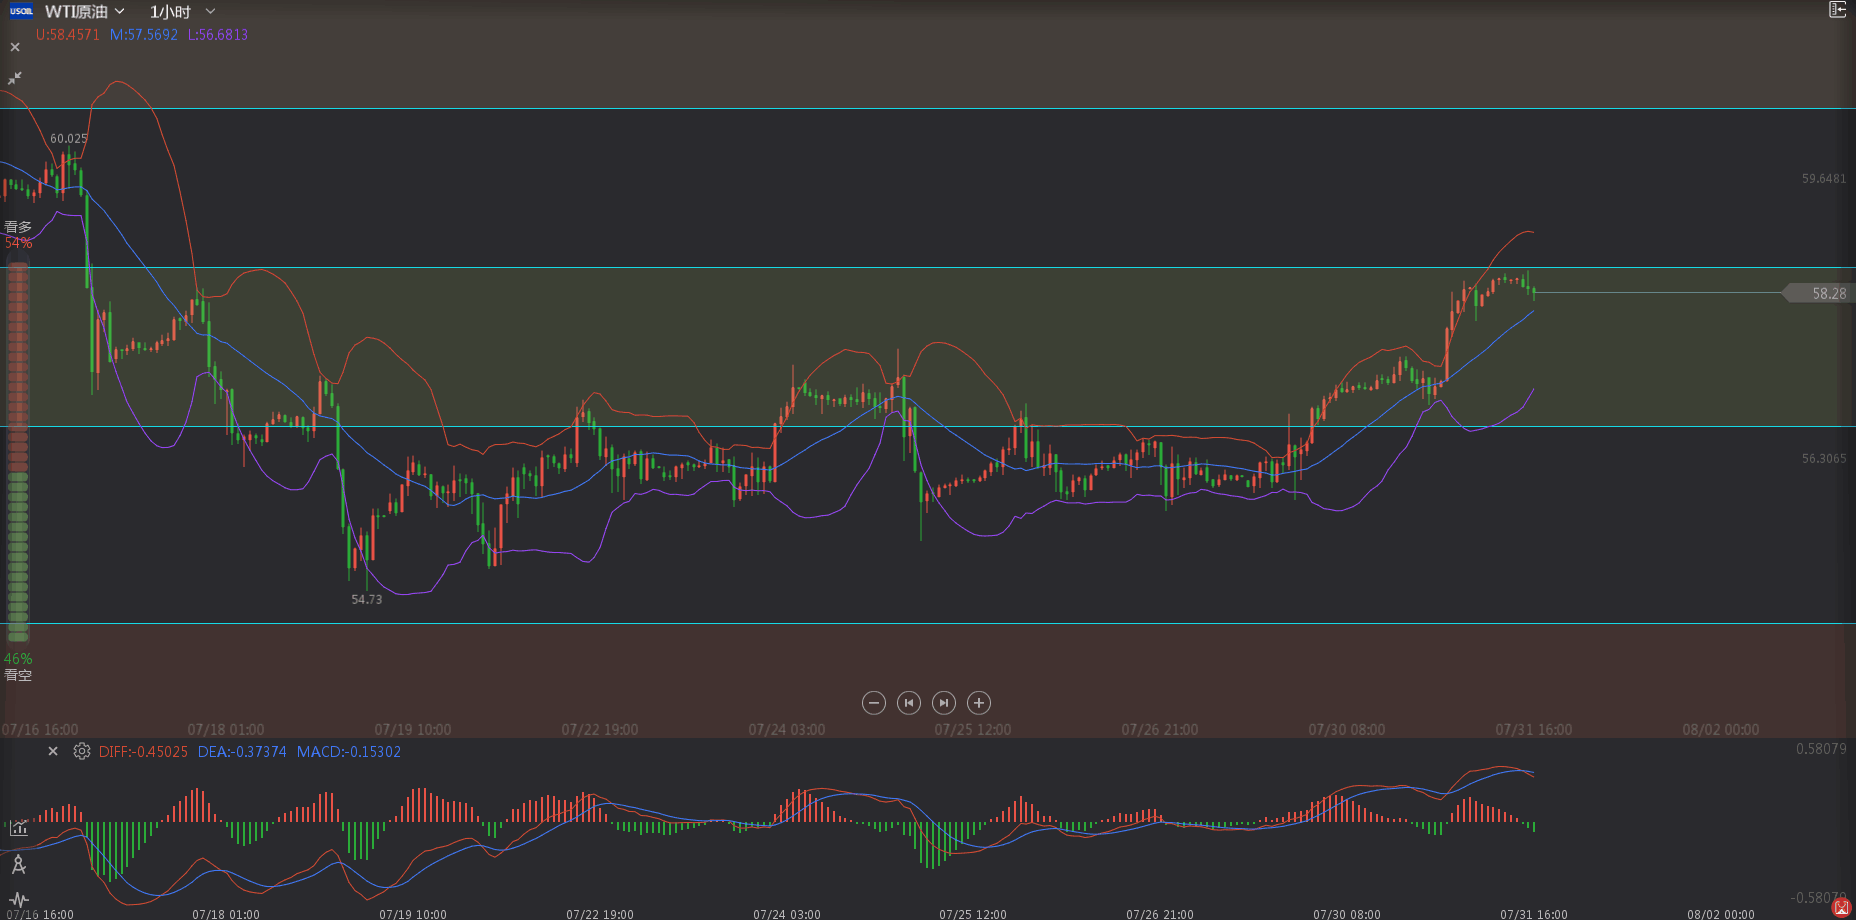
Task: Open MACD indicator settings gear
Action: coord(82,751)
